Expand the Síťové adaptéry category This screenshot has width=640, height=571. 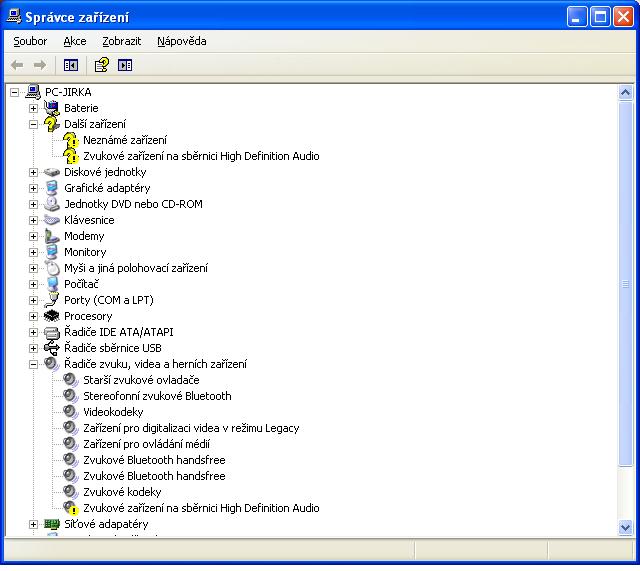point(33,524)
